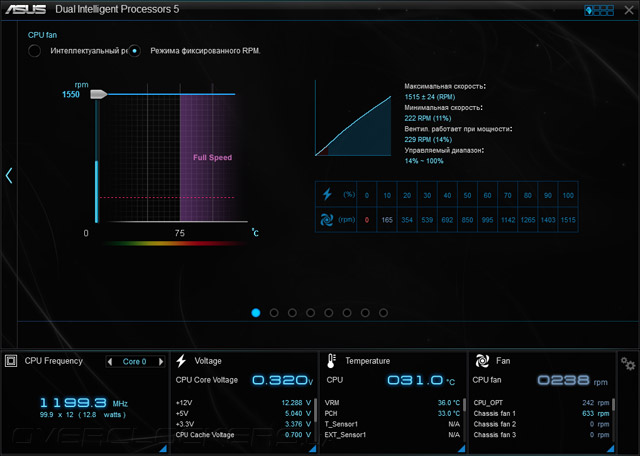Click the CPU Core Voltage 0.320 value
The width and height of the screenshot is (640, 456).
point(280,380)
